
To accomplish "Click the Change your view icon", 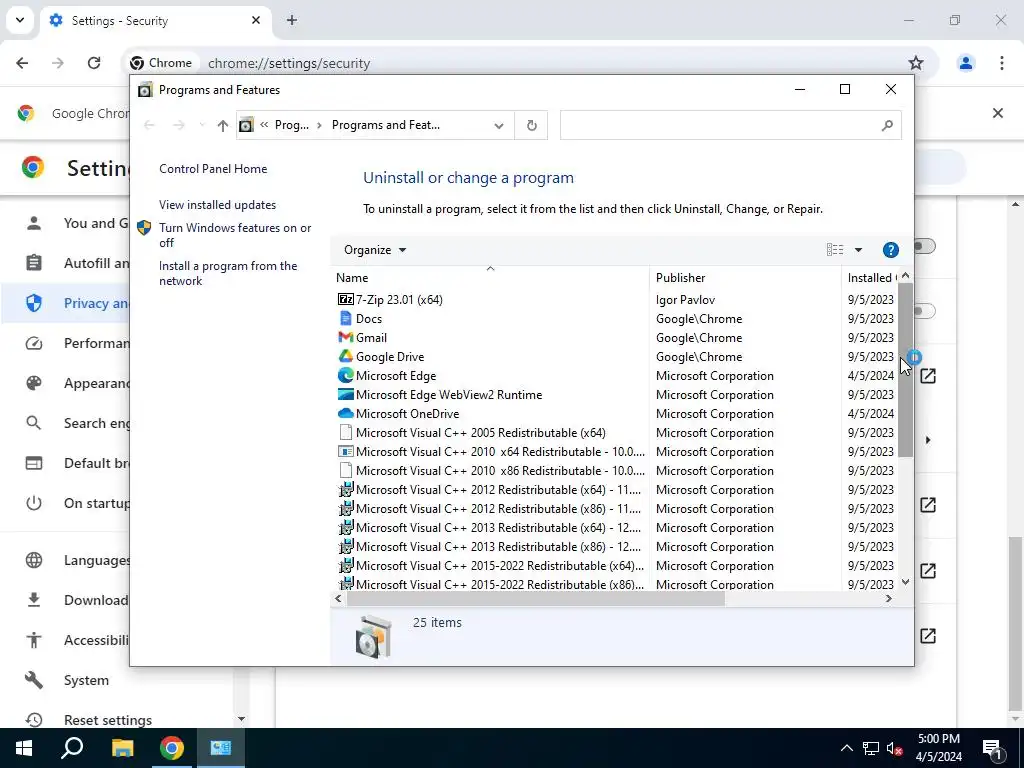I will click(835, 249).
